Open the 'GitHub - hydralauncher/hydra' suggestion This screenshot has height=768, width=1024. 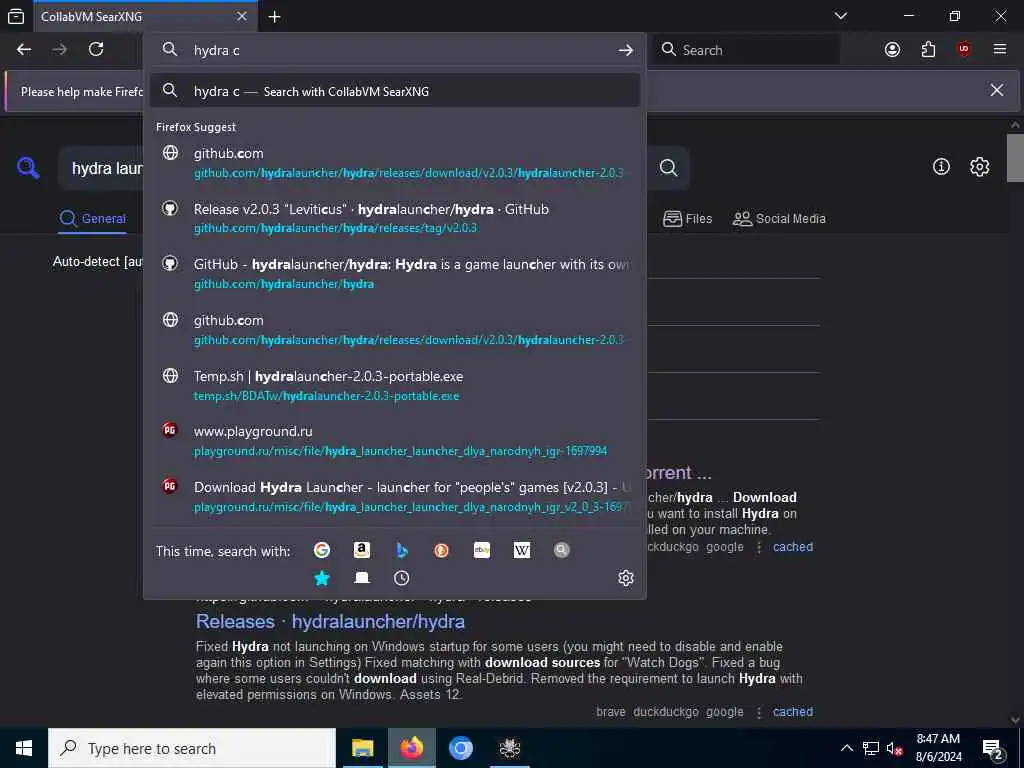[x=394, y=274]
